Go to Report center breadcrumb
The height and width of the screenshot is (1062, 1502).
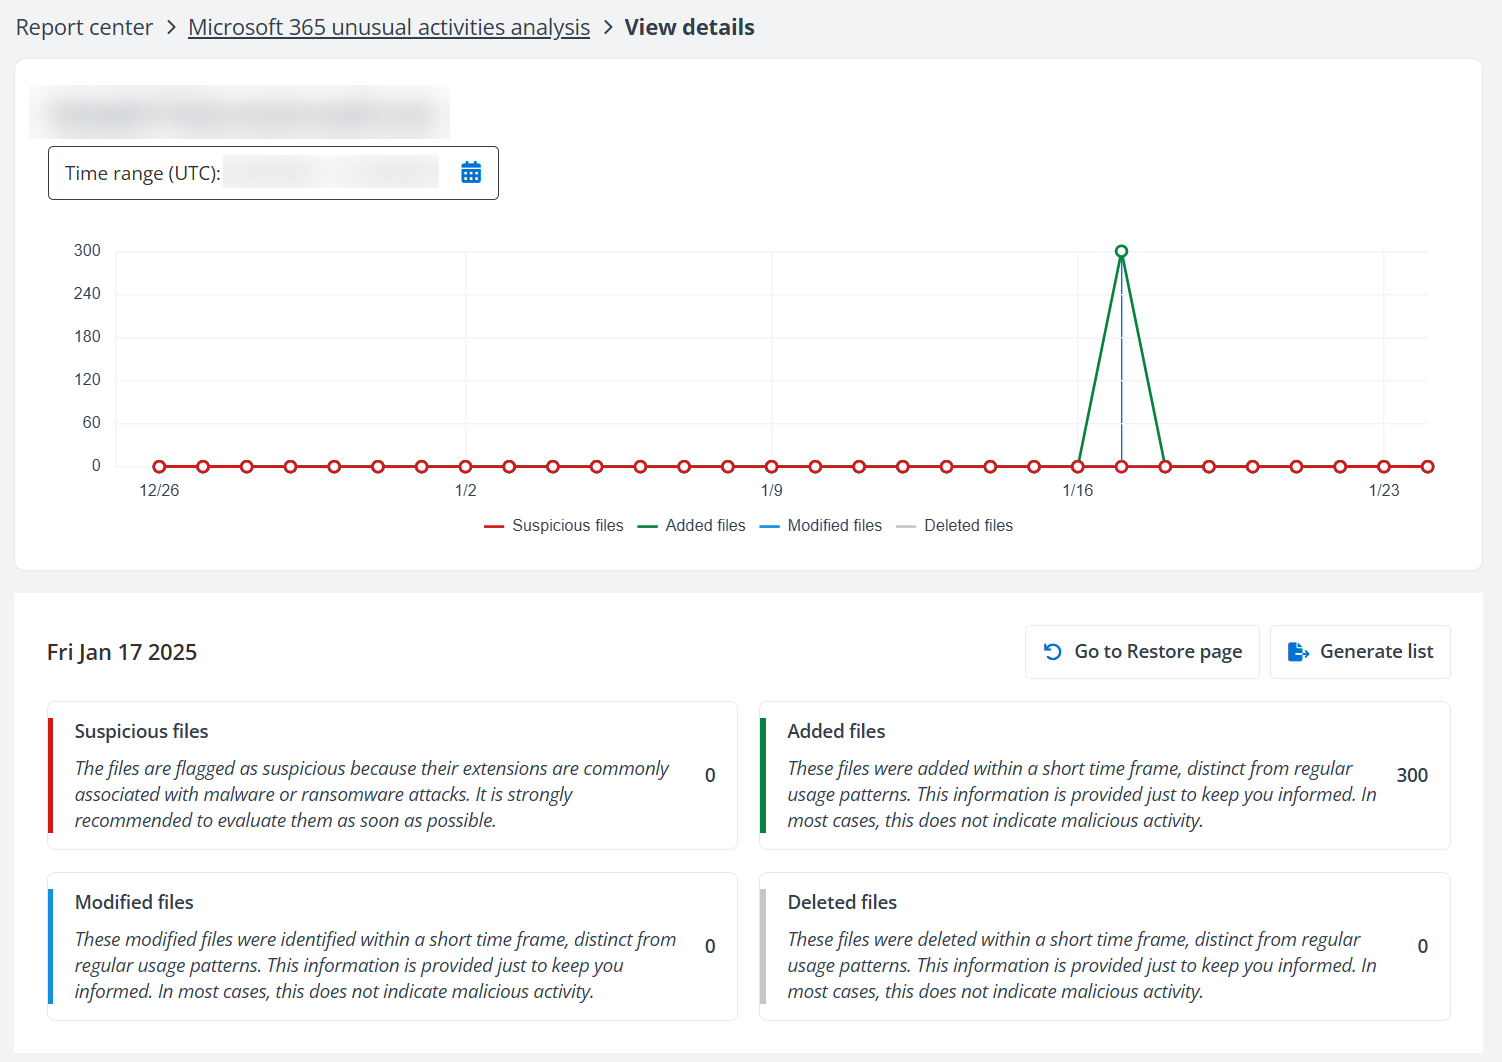tap(84, 28)
